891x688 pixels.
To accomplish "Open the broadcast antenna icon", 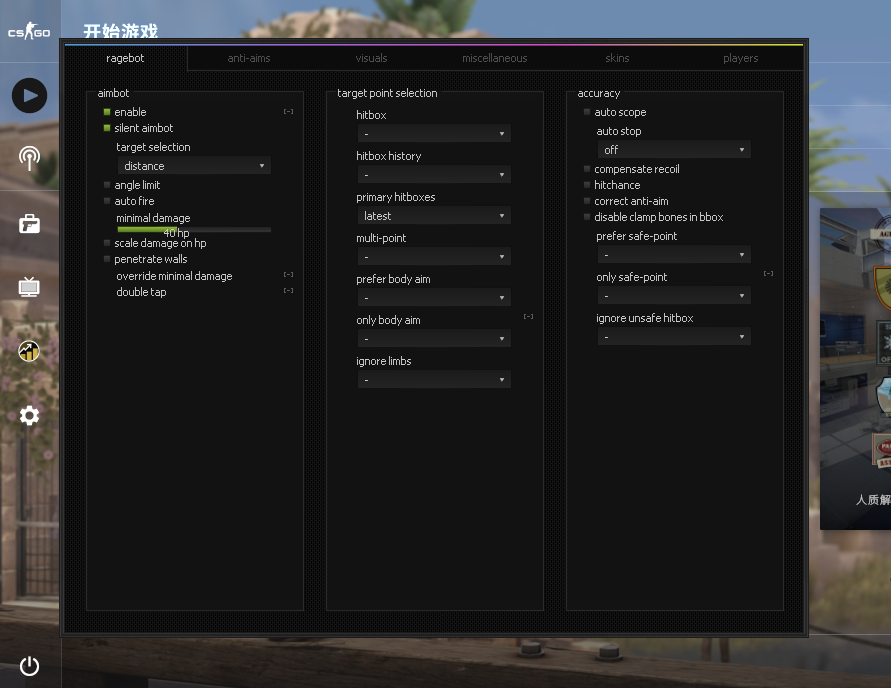I will [x=29, y=158].
